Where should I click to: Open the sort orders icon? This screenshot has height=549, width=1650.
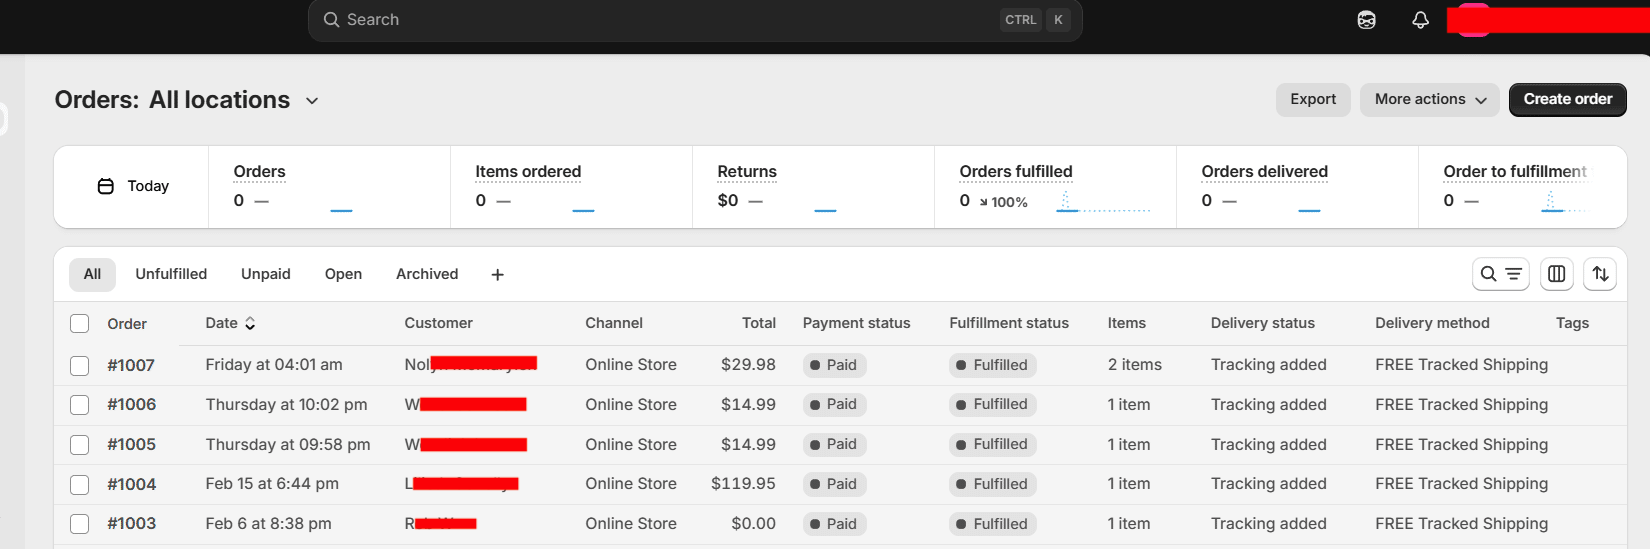pyautogui.click(x=1600, y=274)
